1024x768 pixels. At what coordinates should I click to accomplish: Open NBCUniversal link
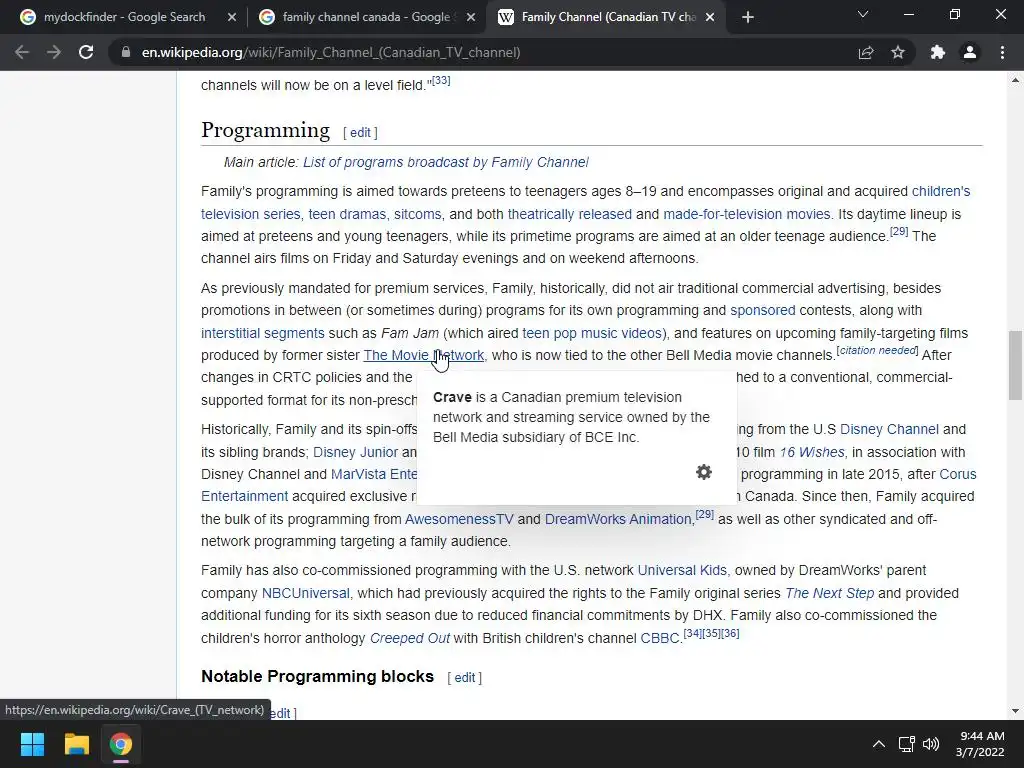pyautogui.click(x=306, y=594)
